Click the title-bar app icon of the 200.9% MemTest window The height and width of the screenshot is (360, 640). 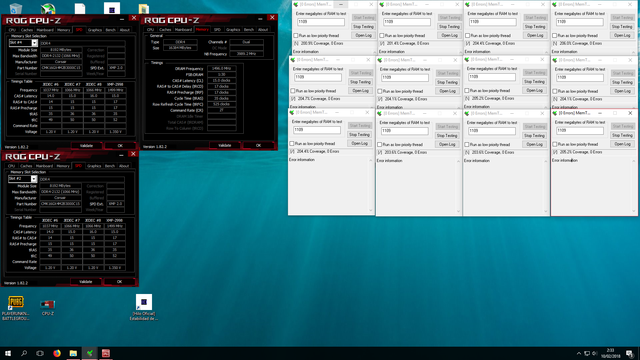[296, 4]
